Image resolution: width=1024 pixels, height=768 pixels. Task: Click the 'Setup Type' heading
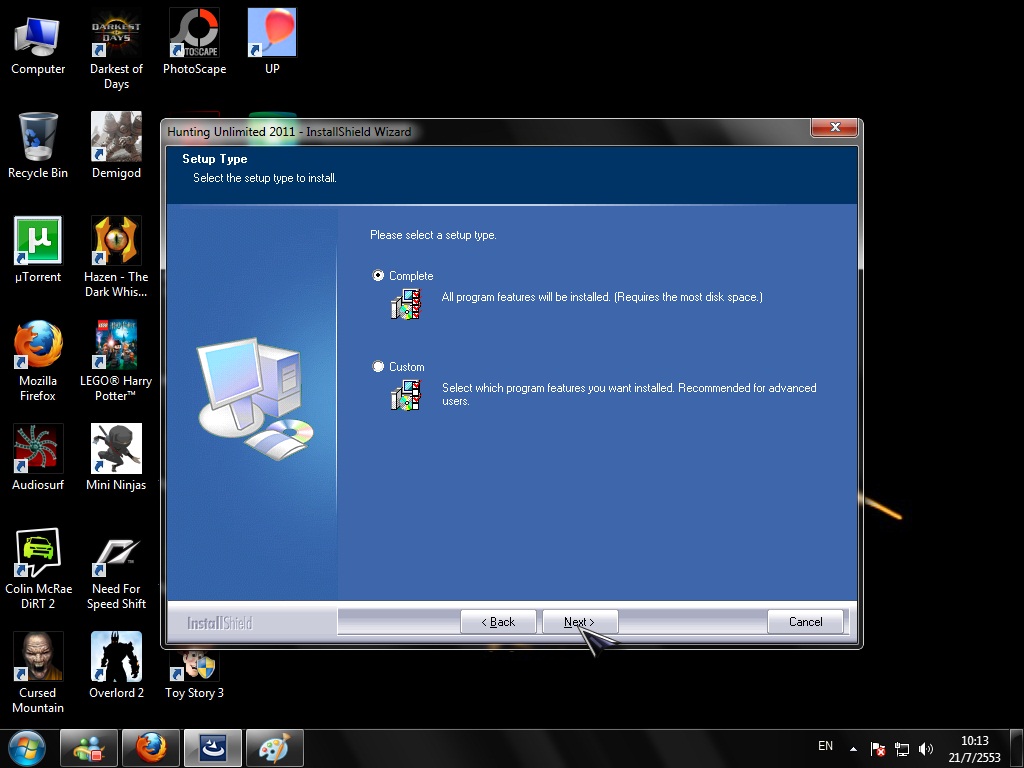[214, 159]
